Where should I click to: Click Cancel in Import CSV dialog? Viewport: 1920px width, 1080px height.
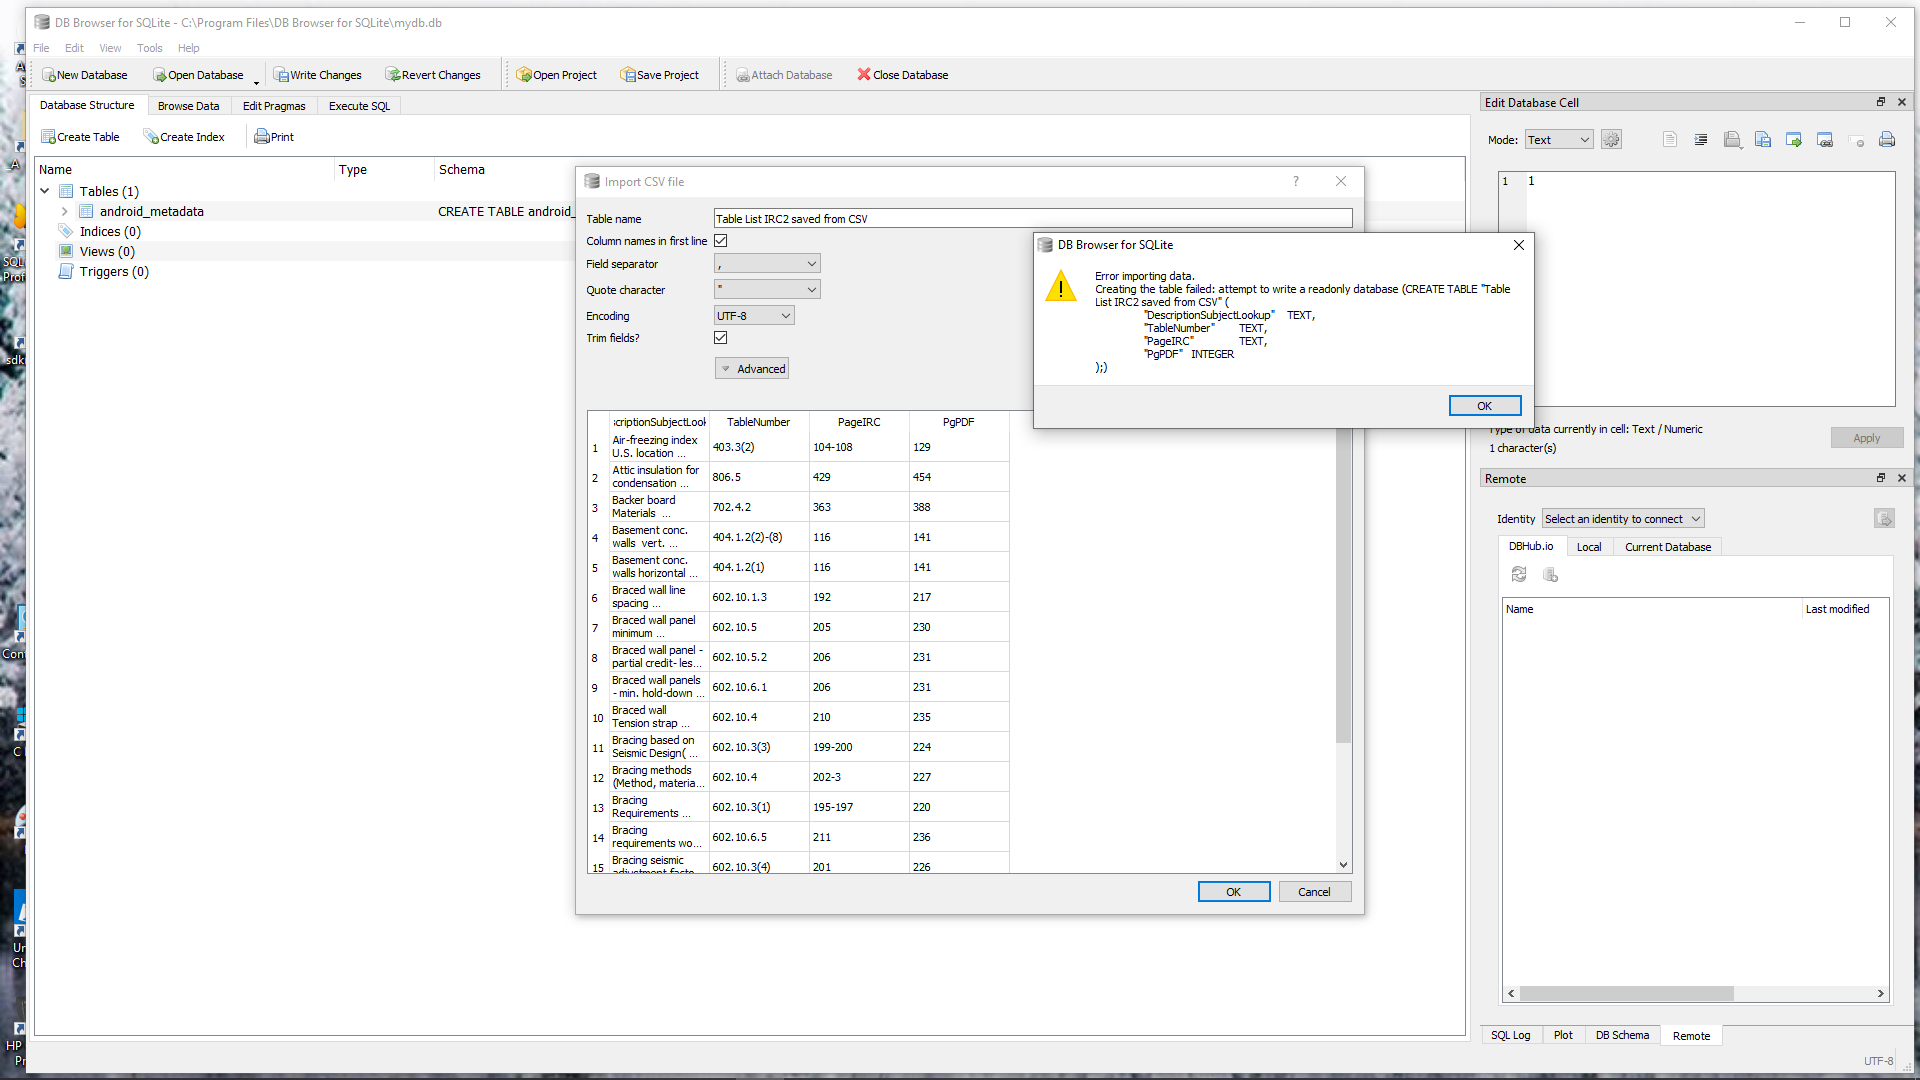(x=1314, y=892)
